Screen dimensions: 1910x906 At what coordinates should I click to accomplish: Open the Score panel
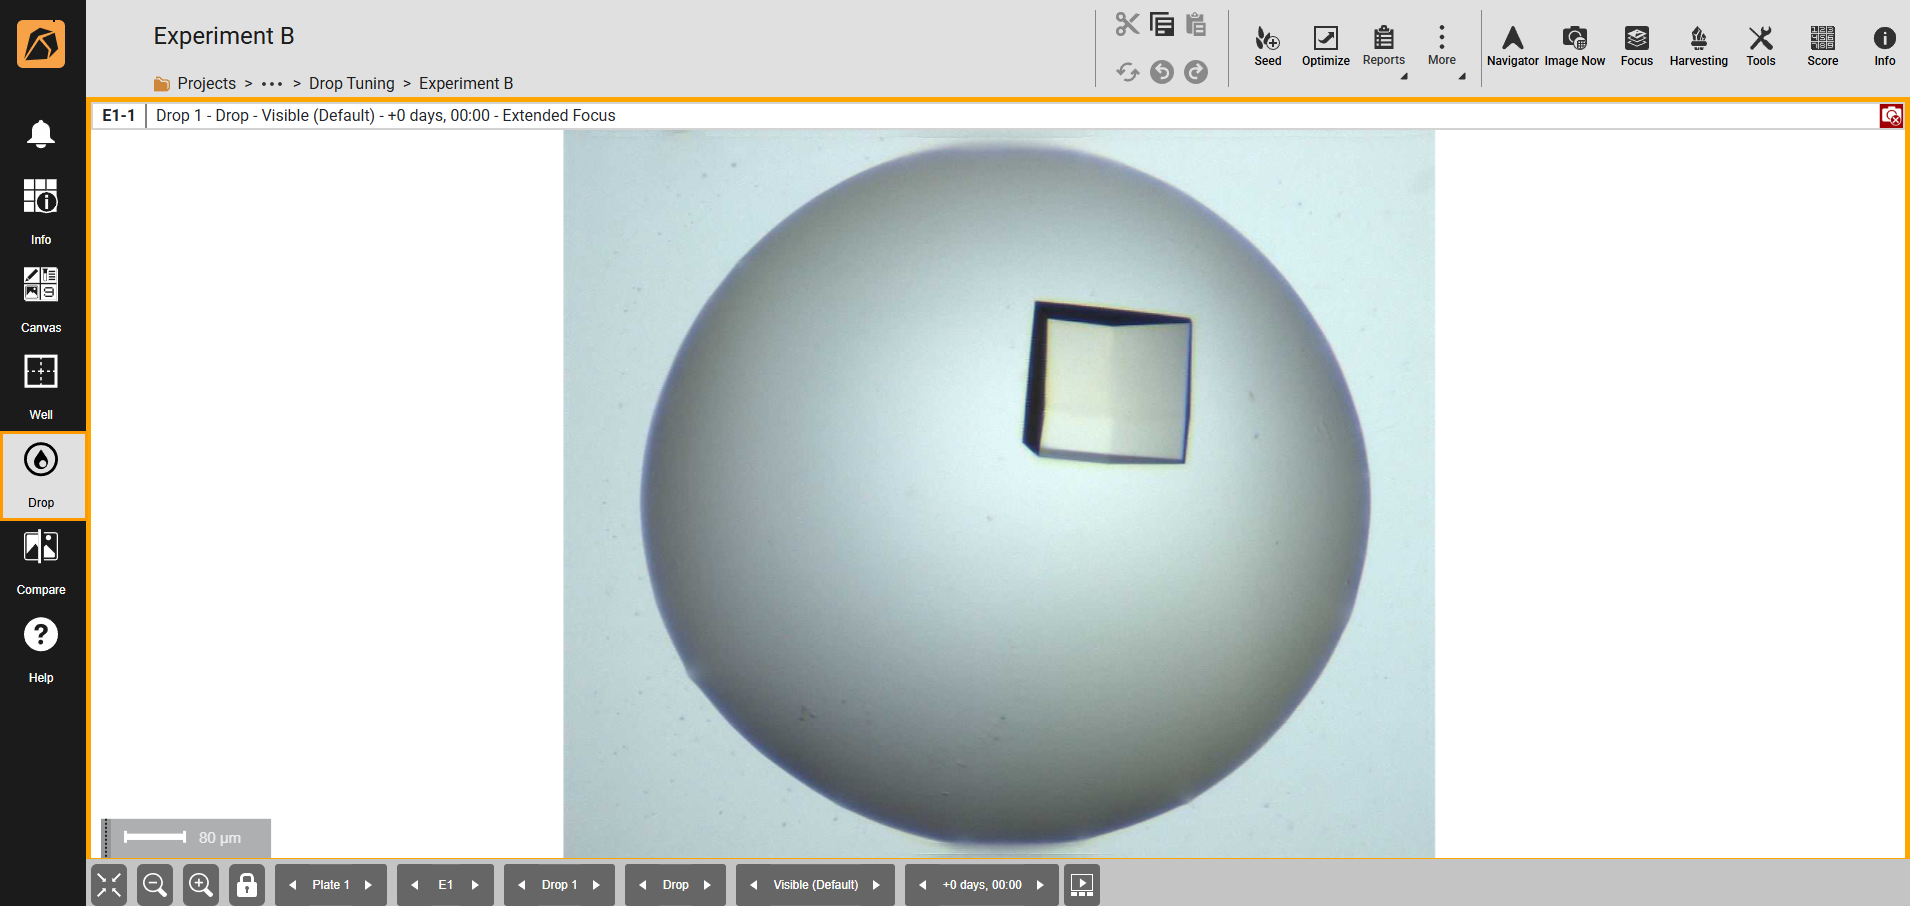1822,46
